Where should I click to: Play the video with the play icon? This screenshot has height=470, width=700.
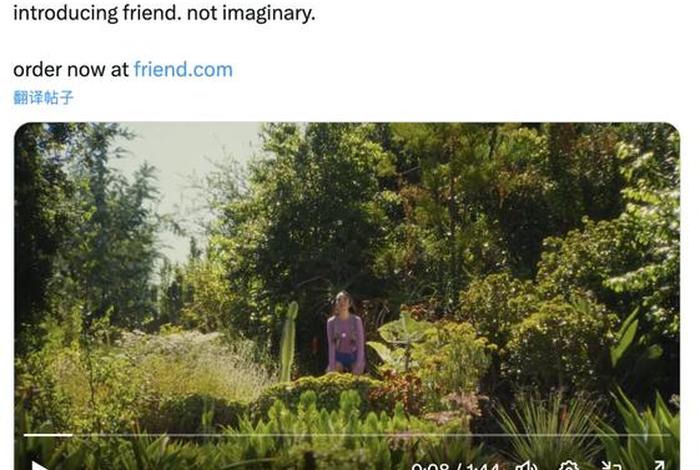click(x=40, y=466)
